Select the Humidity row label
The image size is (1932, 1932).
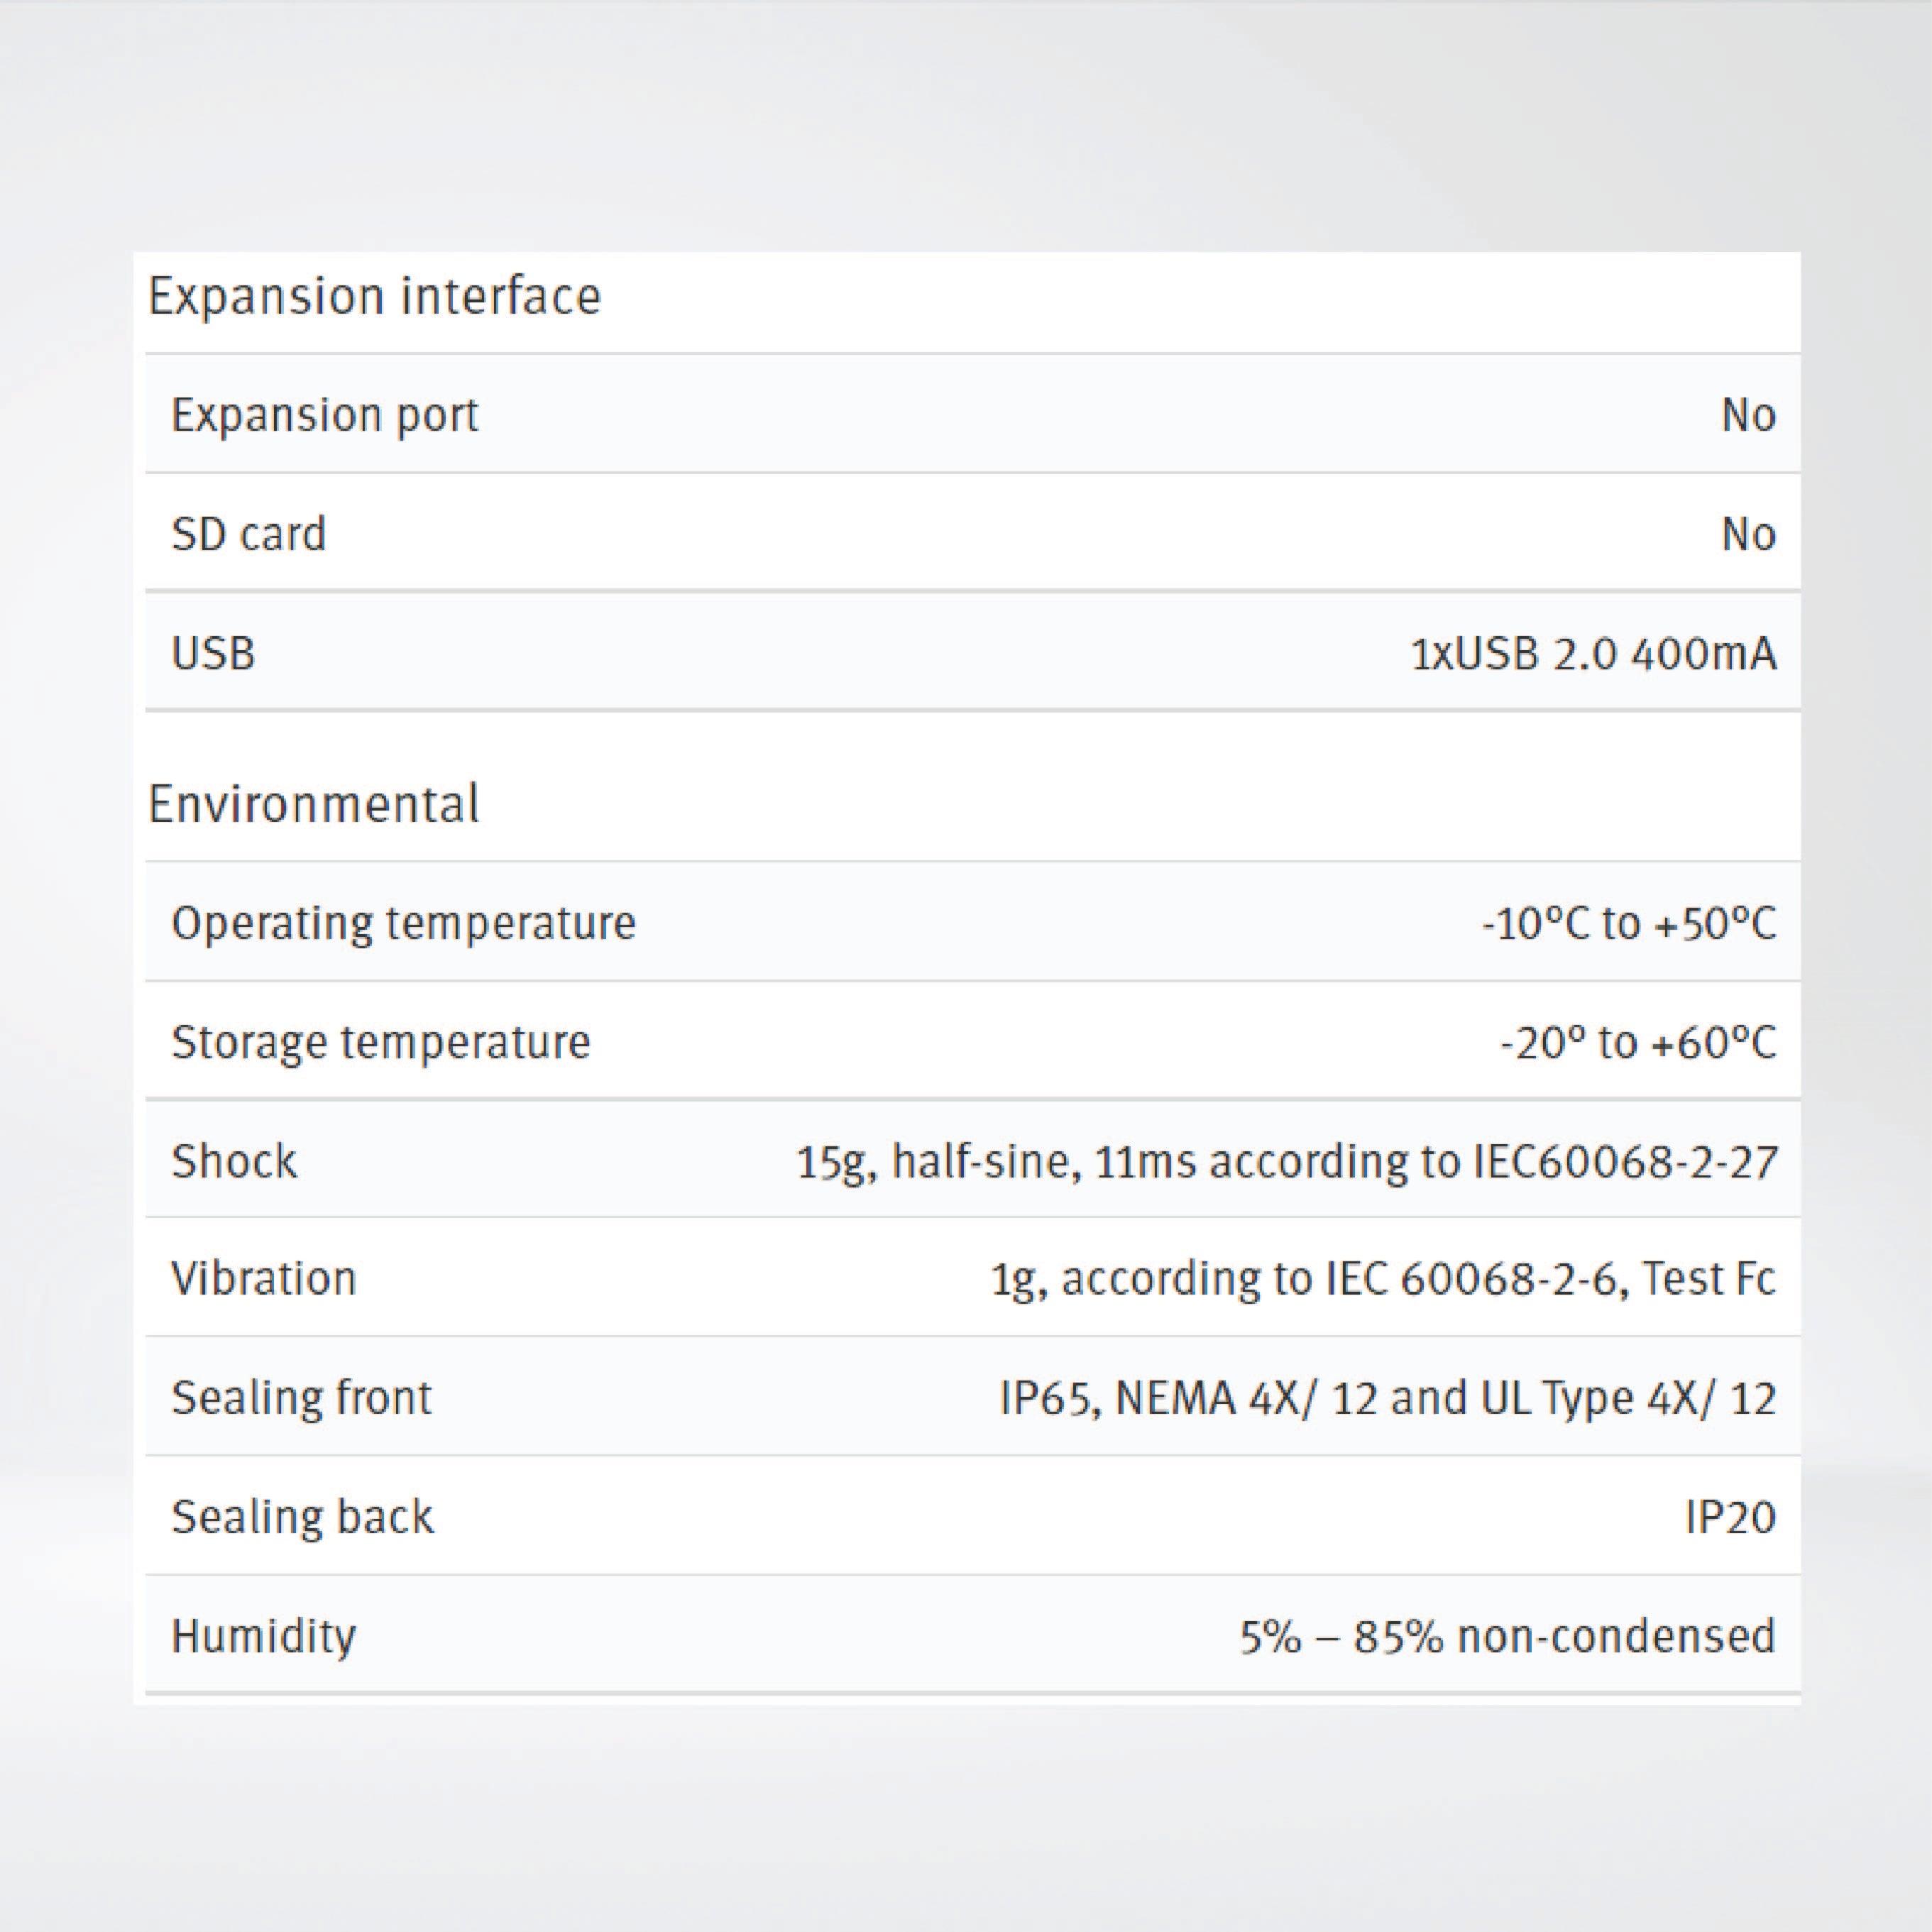[x=263, y=1637]
